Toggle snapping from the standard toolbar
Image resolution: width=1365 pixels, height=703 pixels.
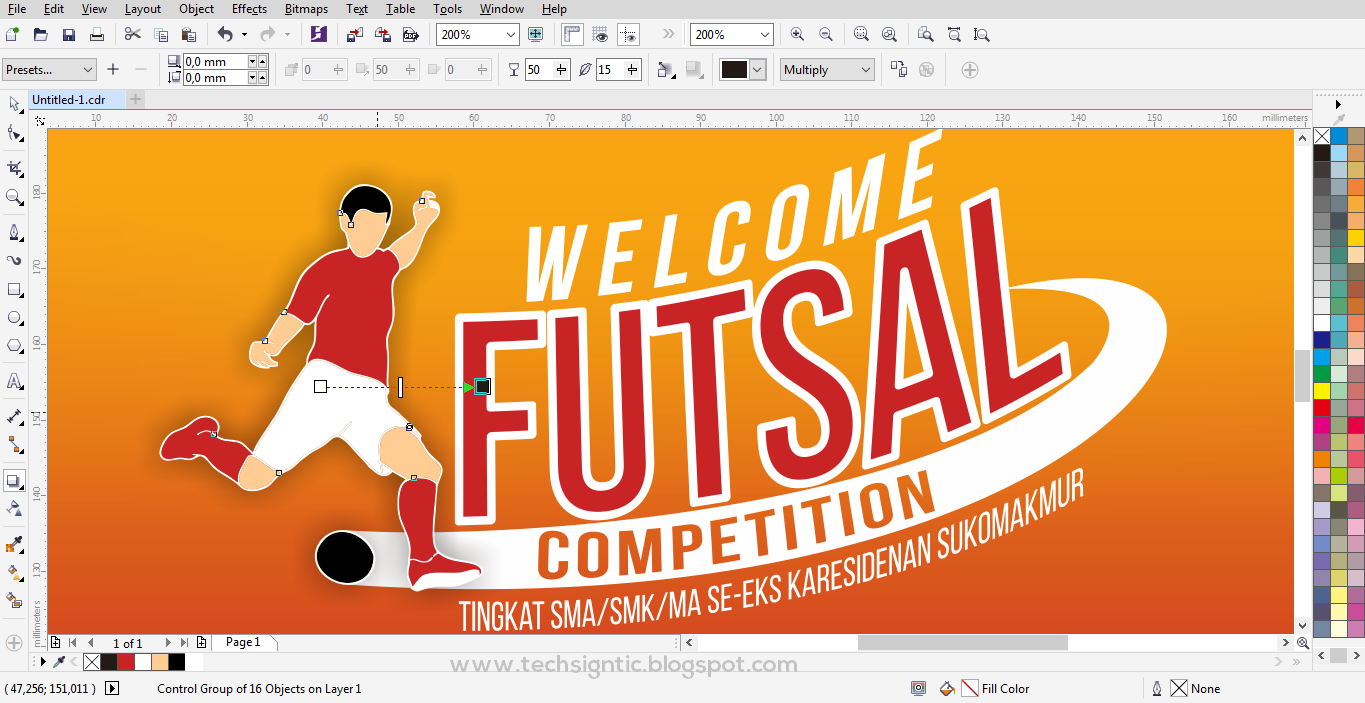(x=629, y=34)
